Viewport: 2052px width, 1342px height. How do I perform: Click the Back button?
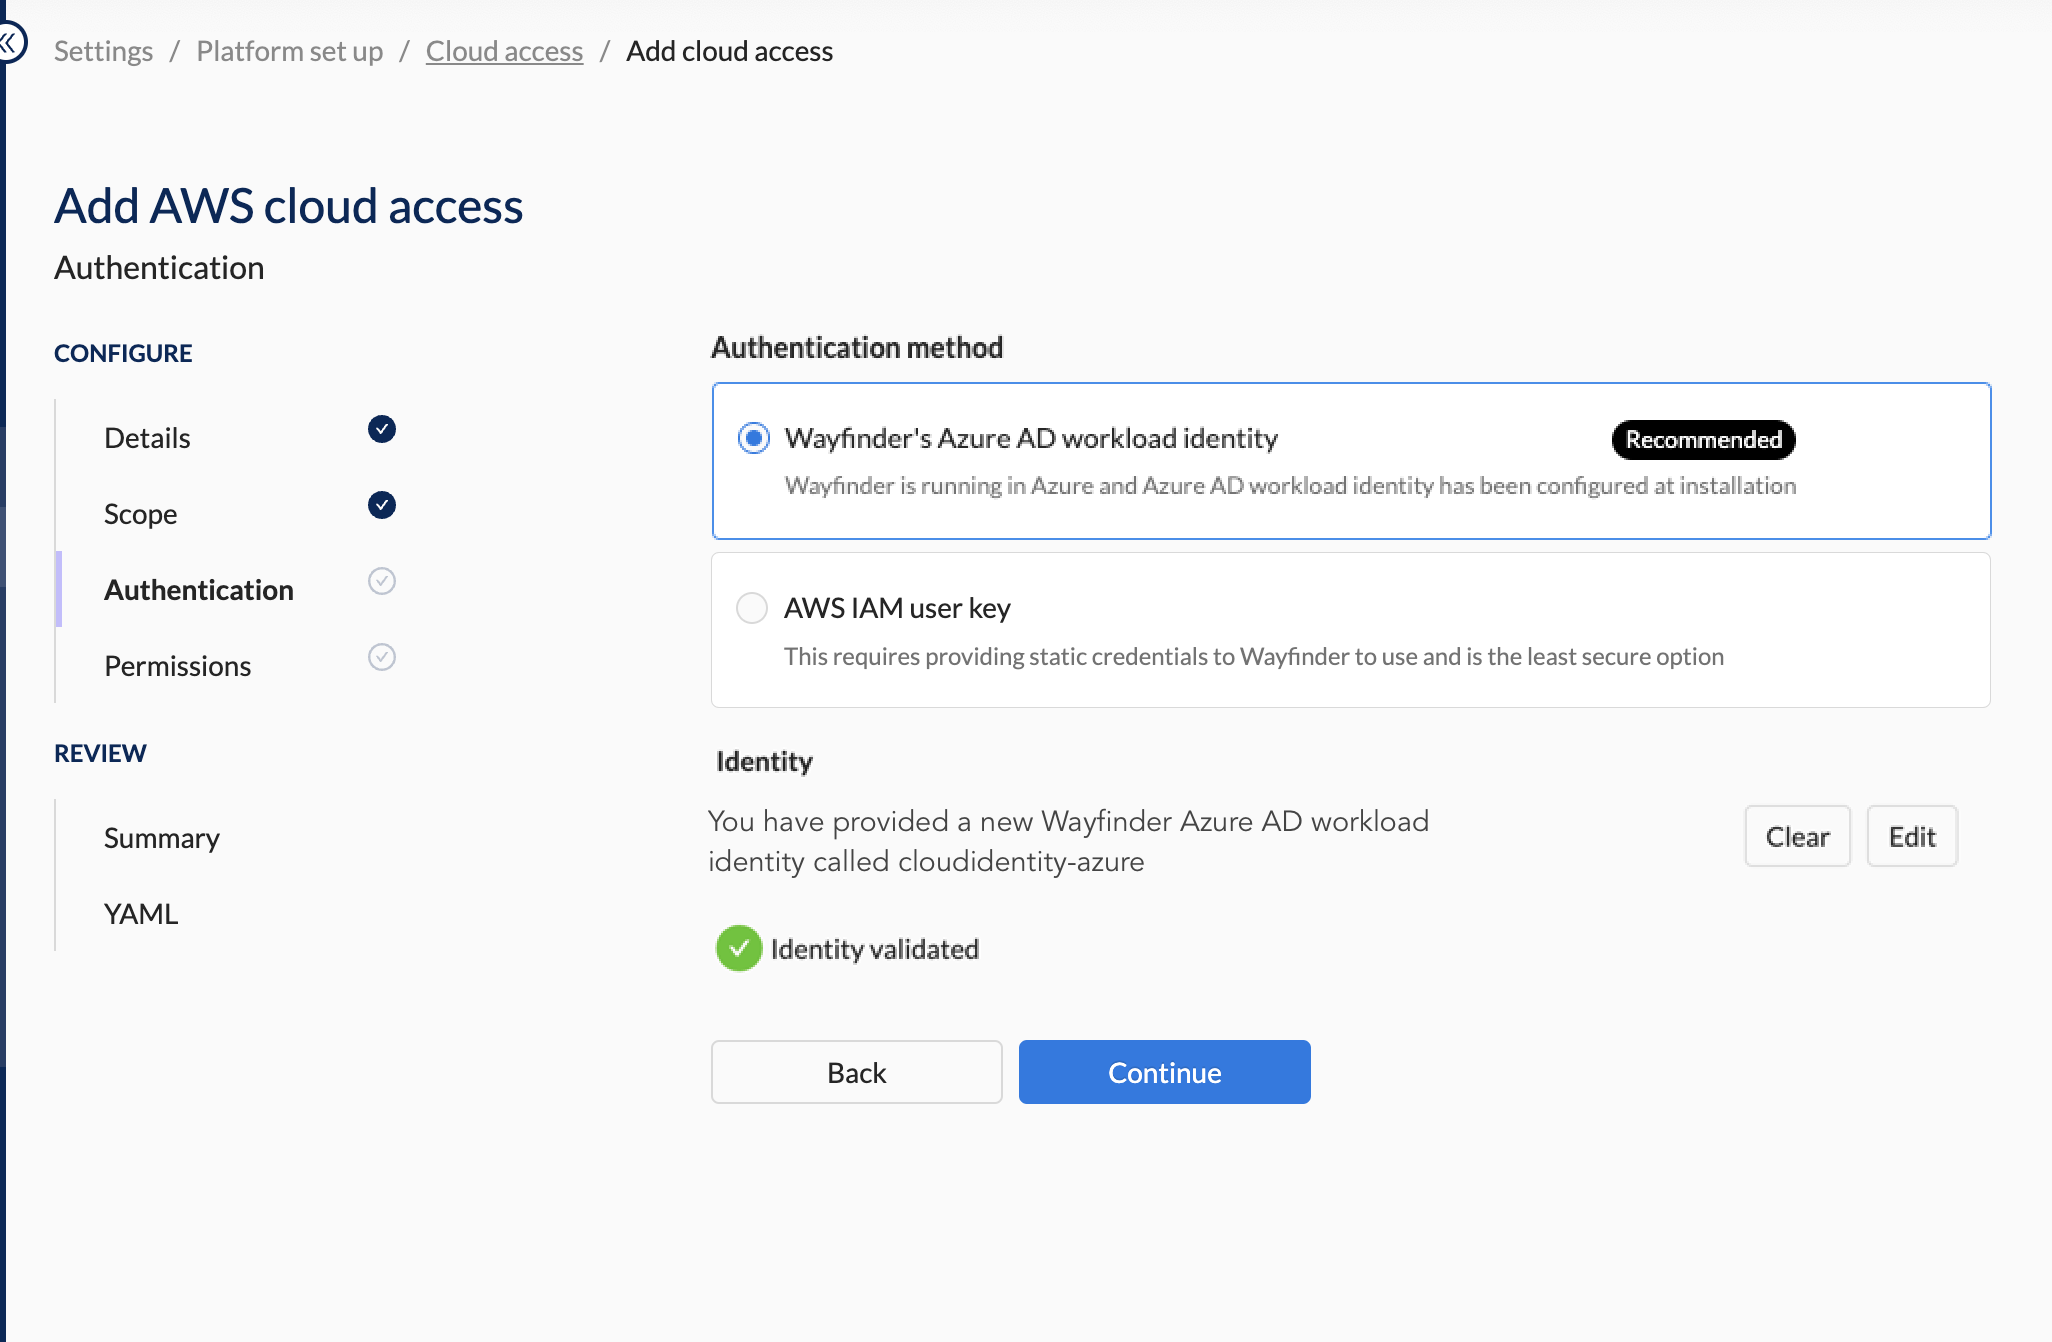857,1072
